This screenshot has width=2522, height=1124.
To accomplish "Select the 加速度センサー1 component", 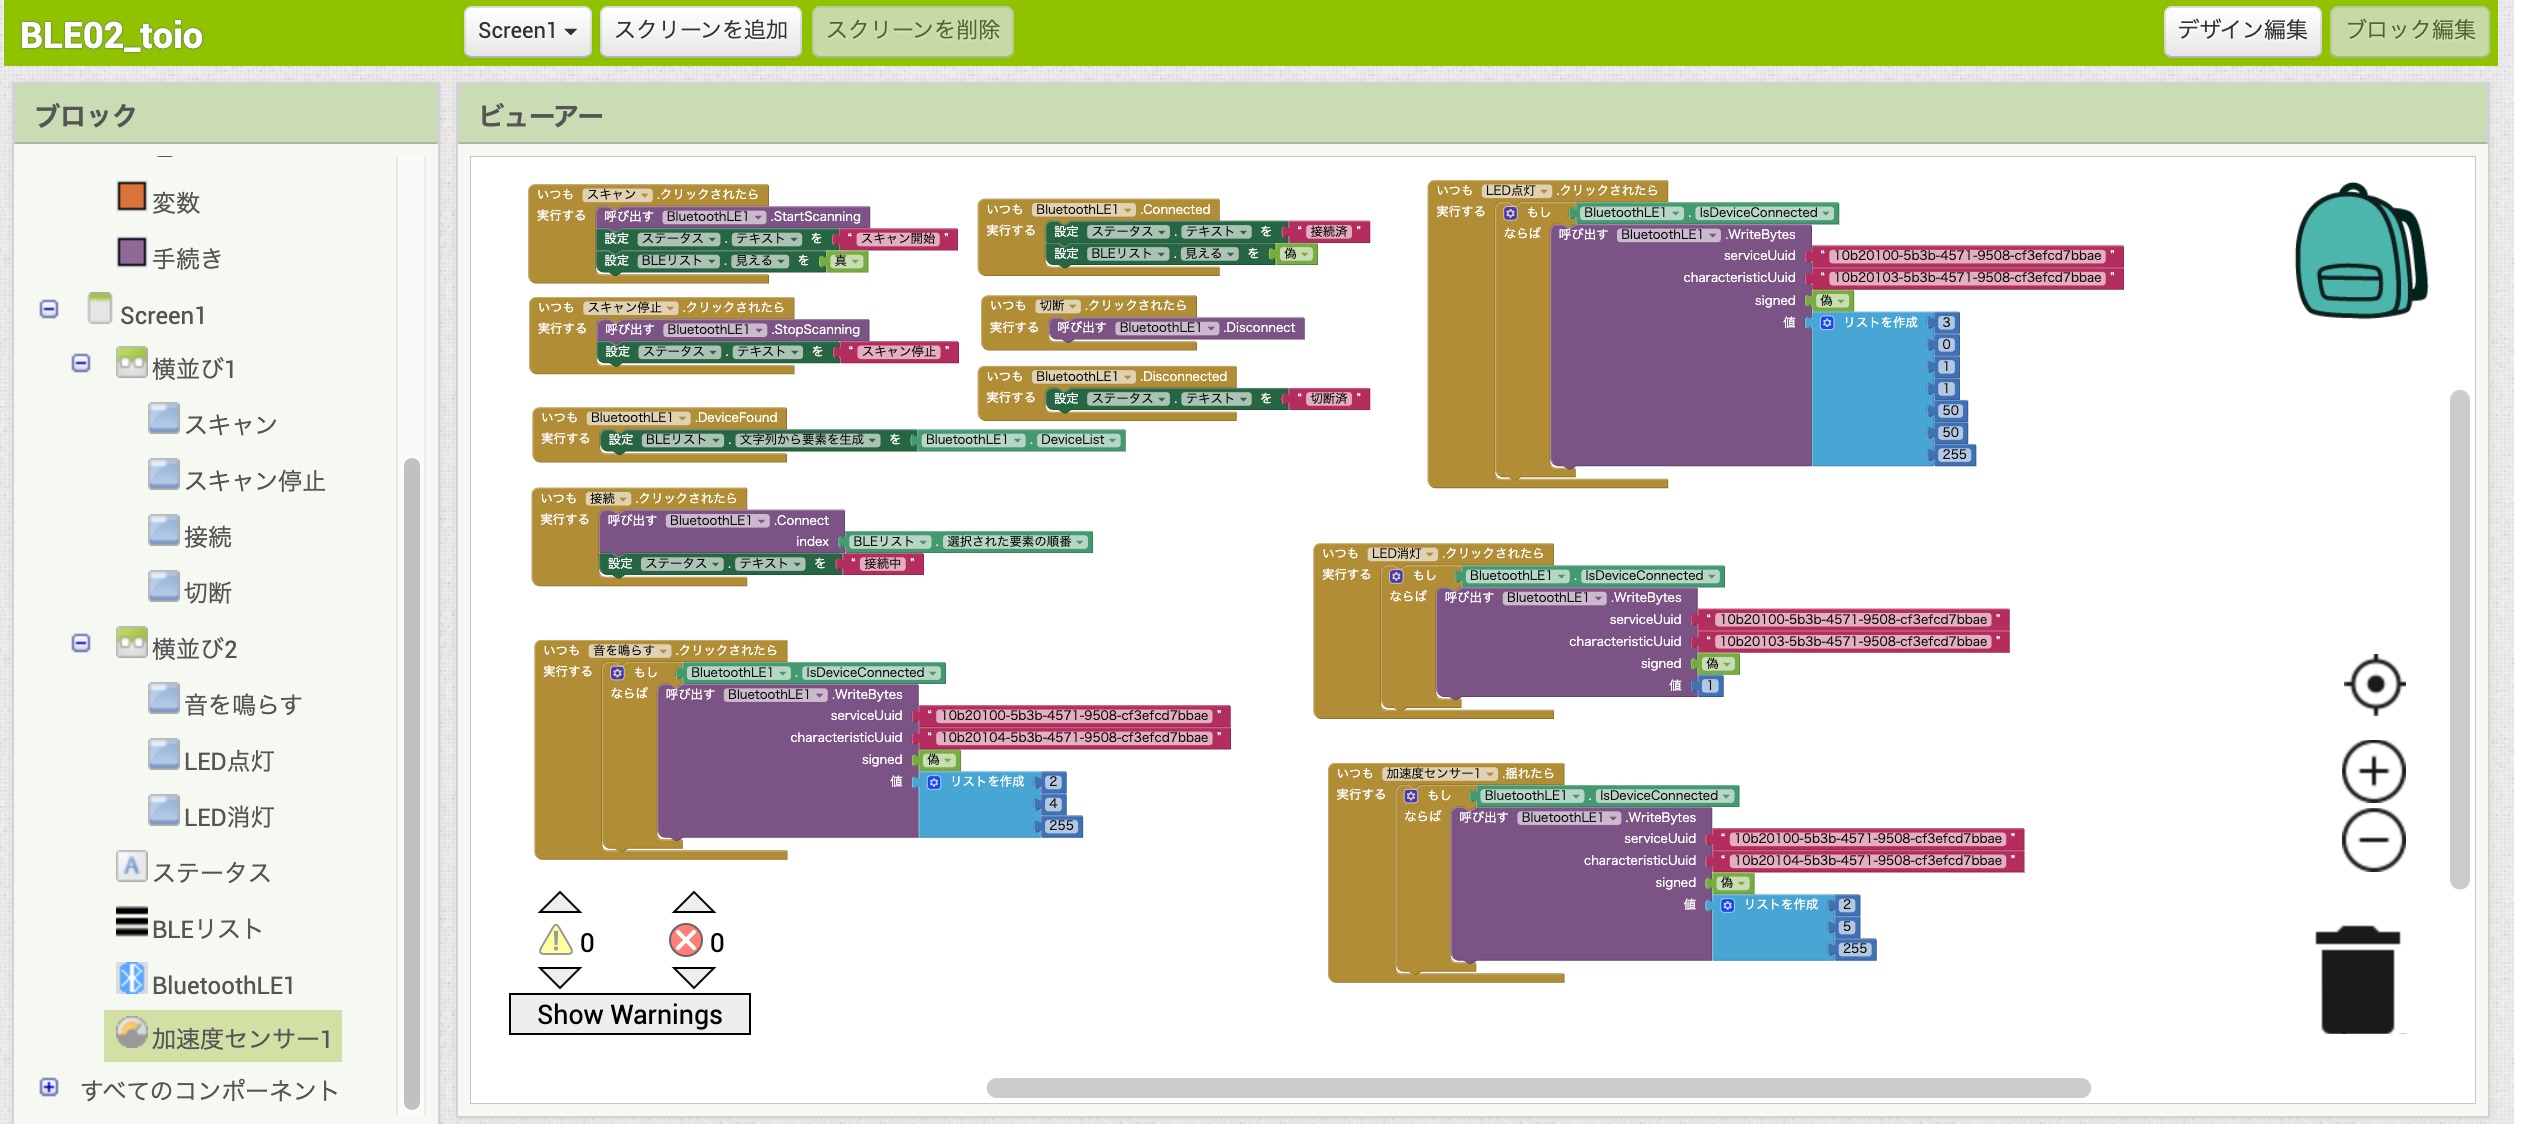I will [223, 1037].
